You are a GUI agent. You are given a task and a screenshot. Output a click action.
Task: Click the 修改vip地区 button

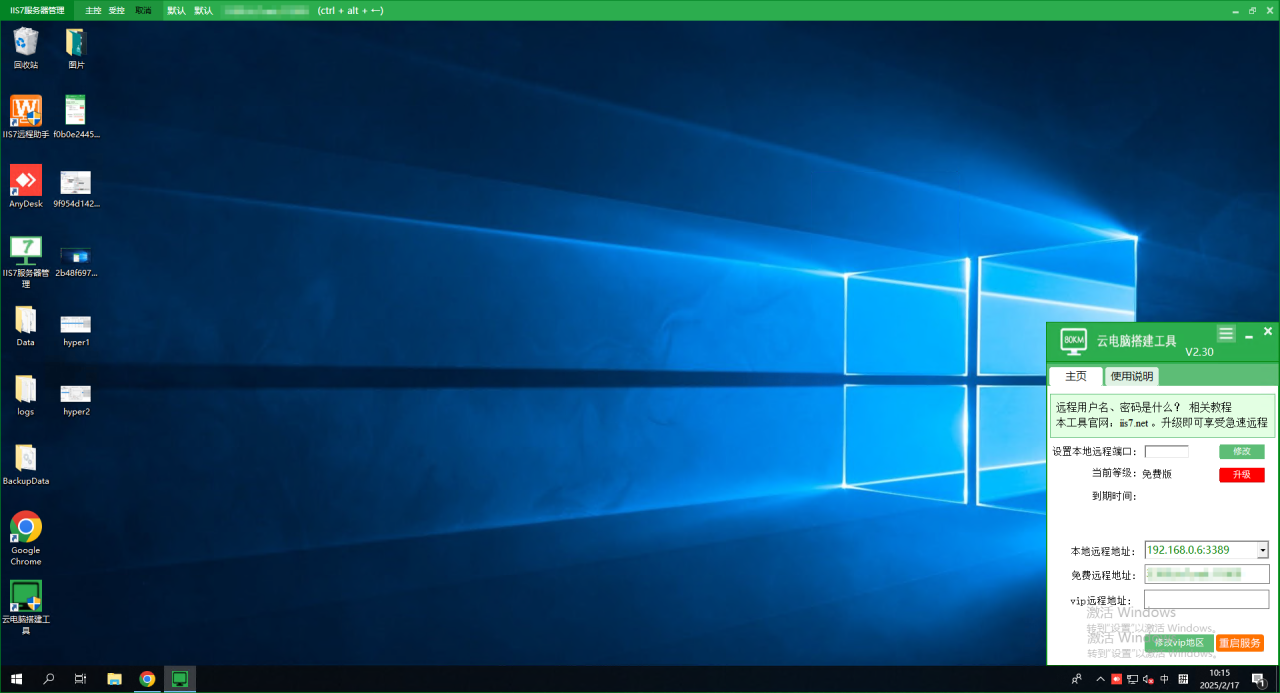pyautogui.click(x=1179, y=643)
